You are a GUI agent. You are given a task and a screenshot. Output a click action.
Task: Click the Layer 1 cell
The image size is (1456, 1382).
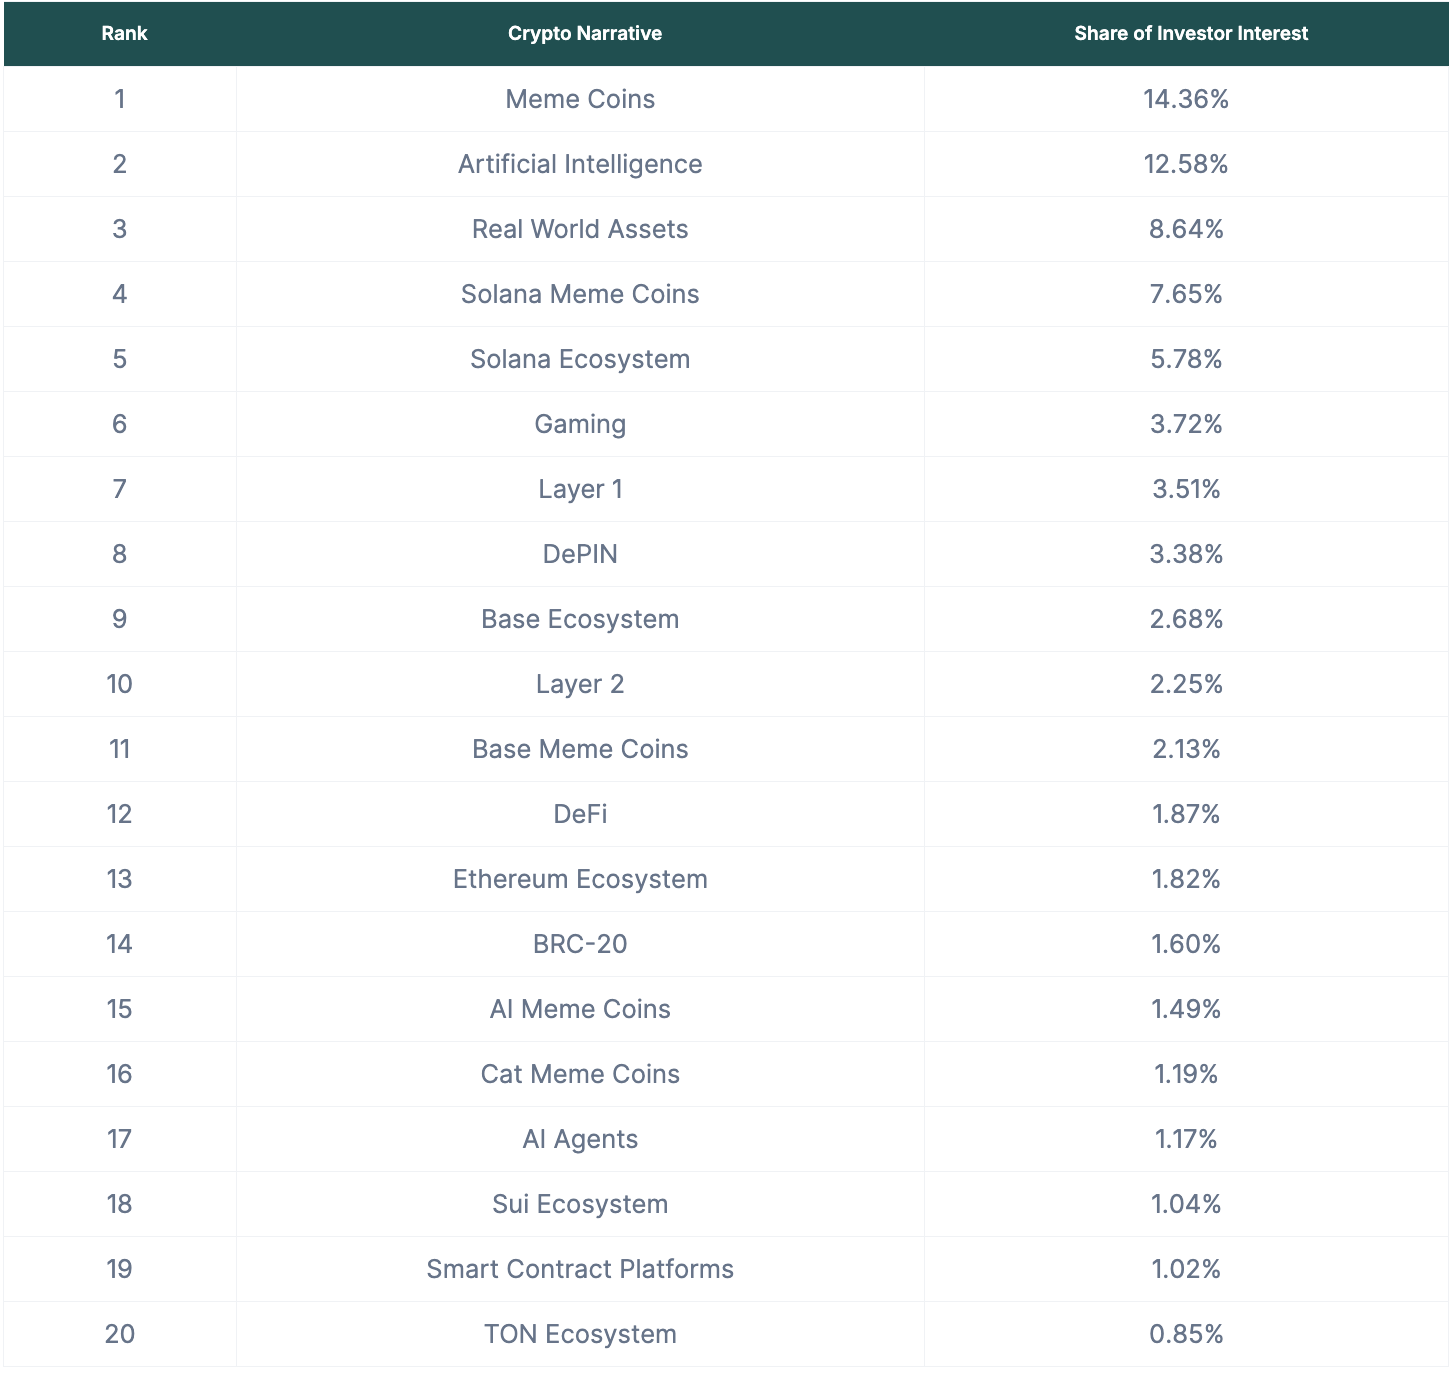pos(580,489)
